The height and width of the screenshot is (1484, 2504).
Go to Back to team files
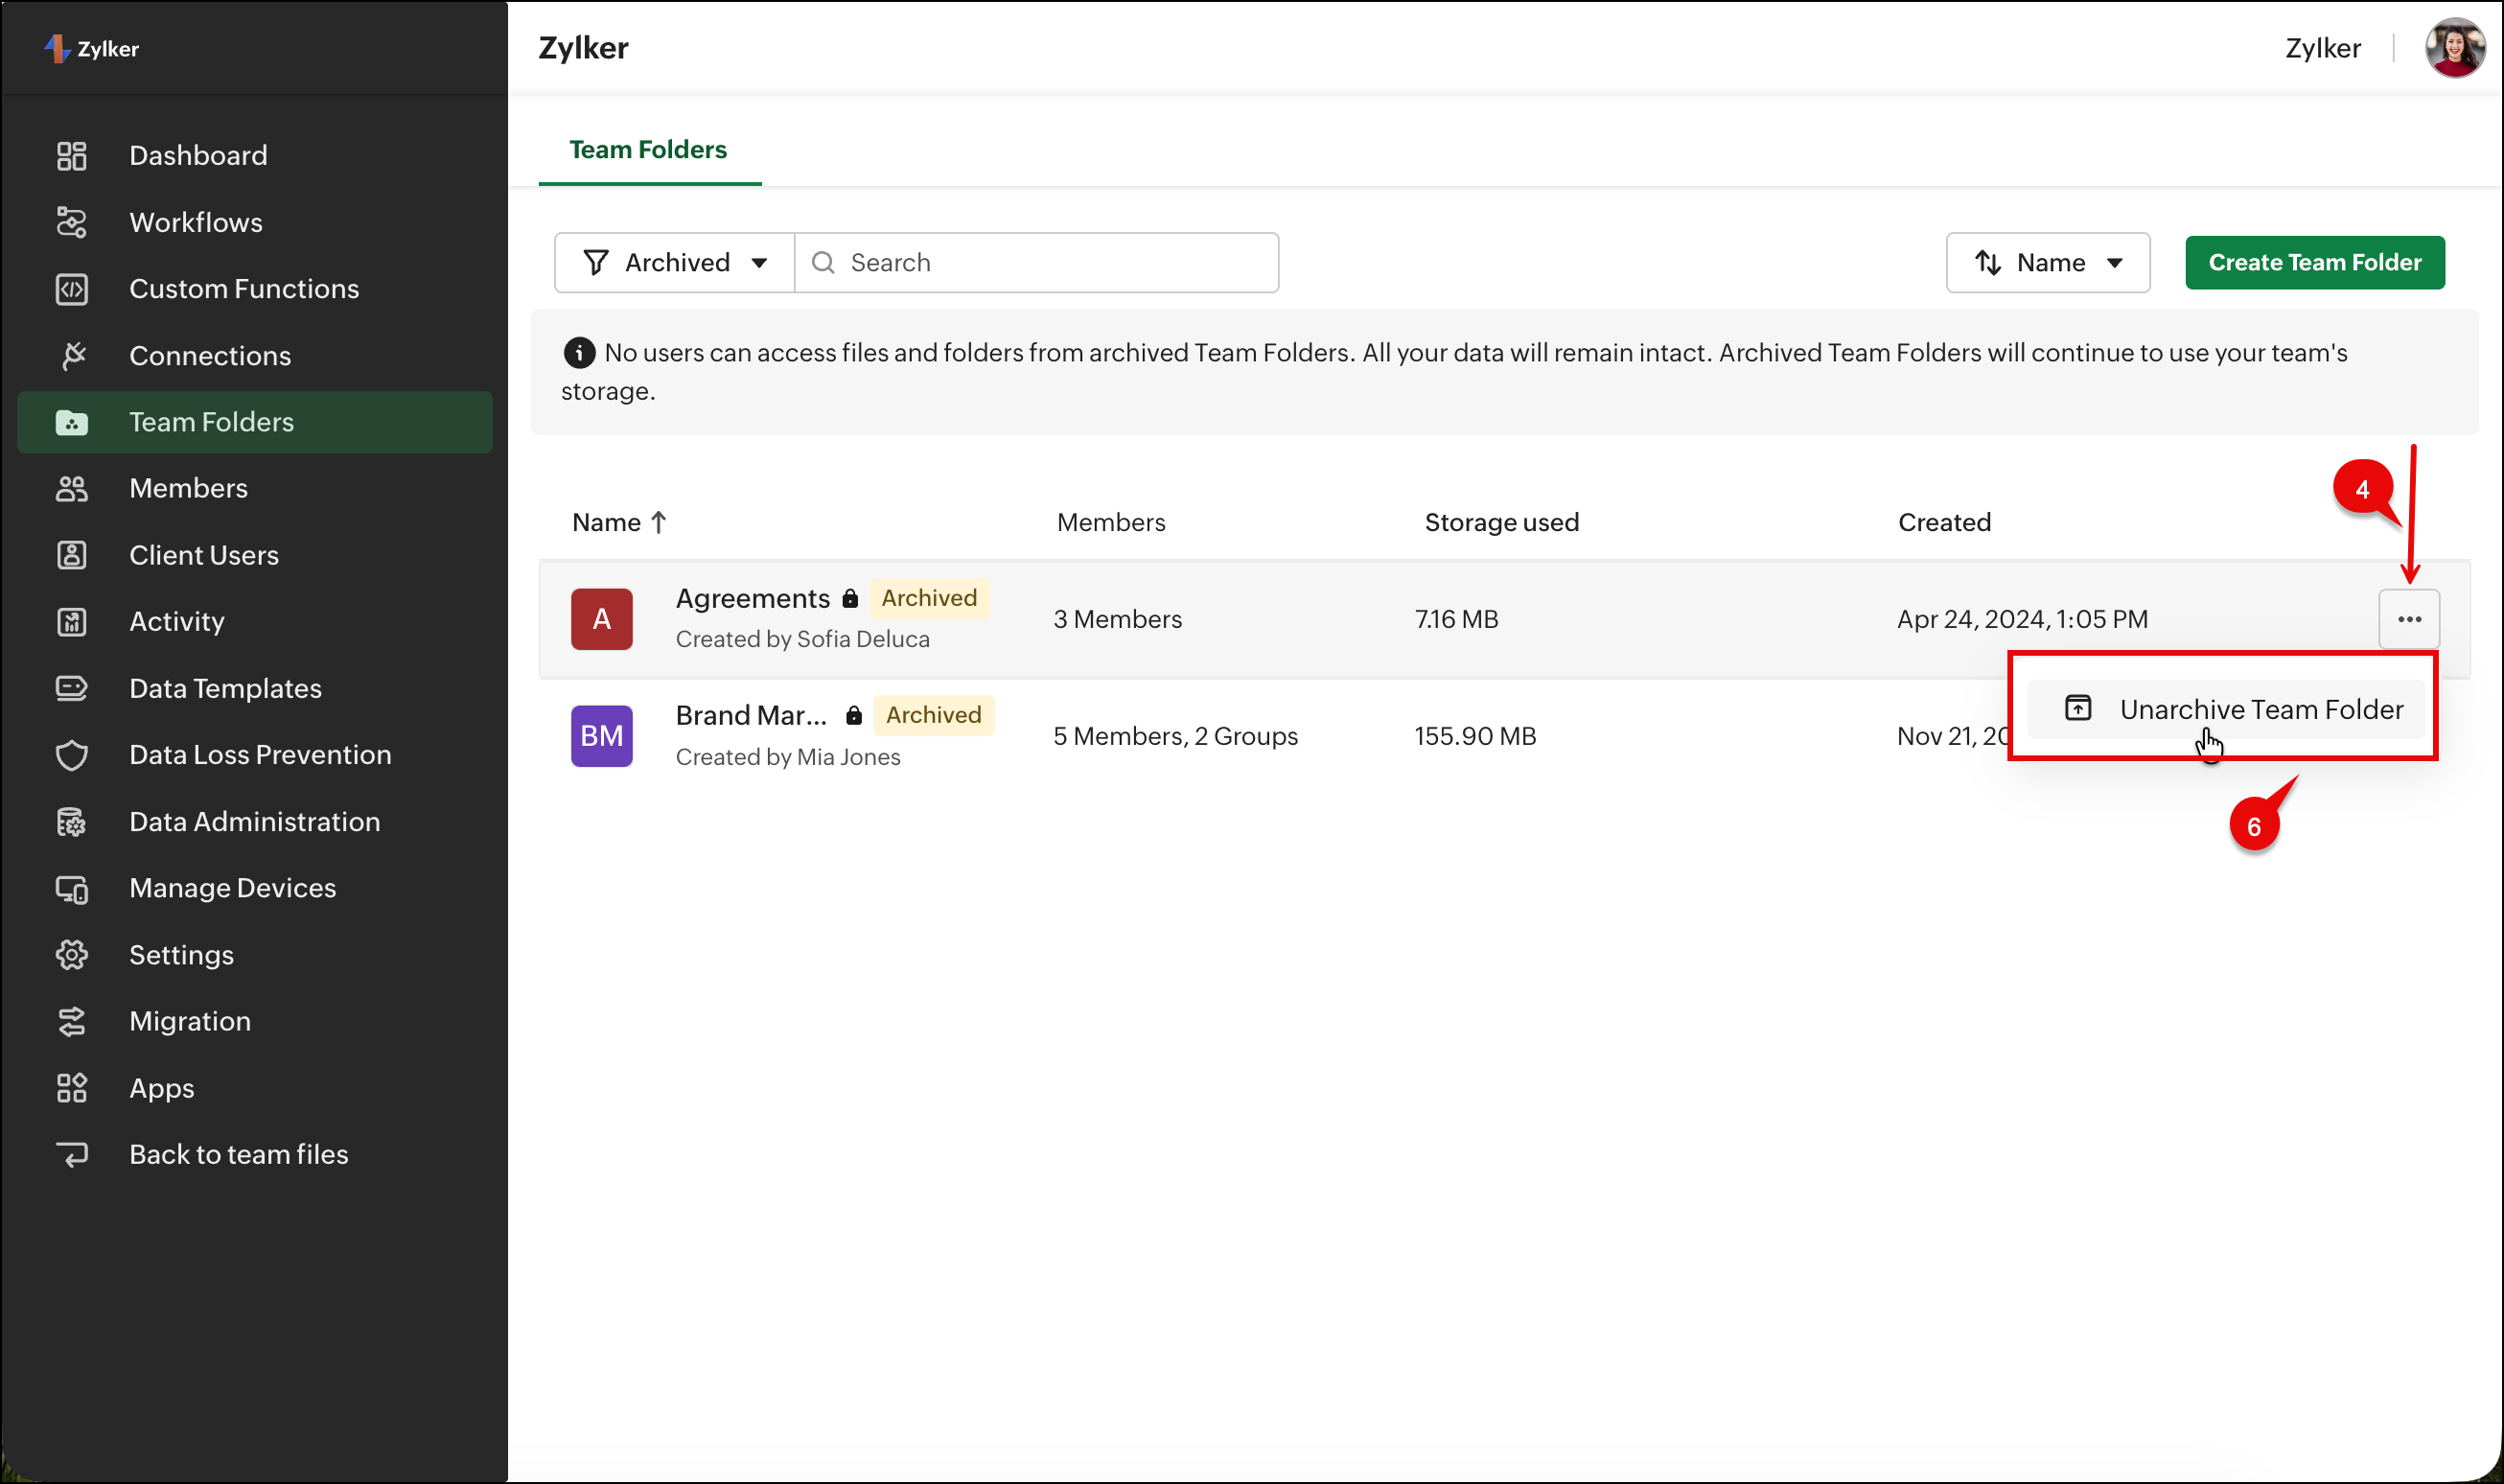[x=238, y=1154]
